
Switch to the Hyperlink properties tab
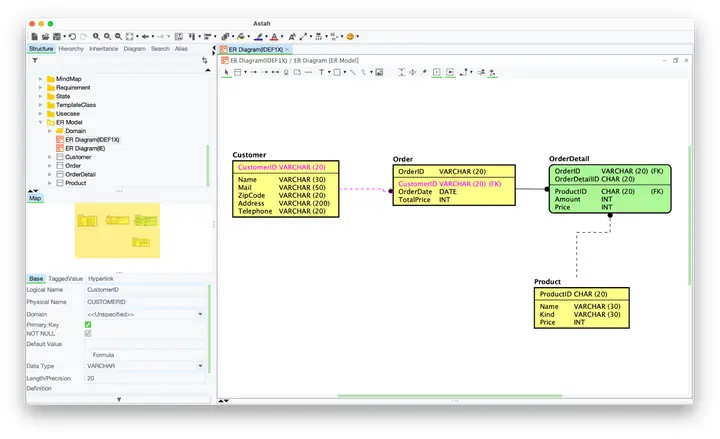point(101,279)
